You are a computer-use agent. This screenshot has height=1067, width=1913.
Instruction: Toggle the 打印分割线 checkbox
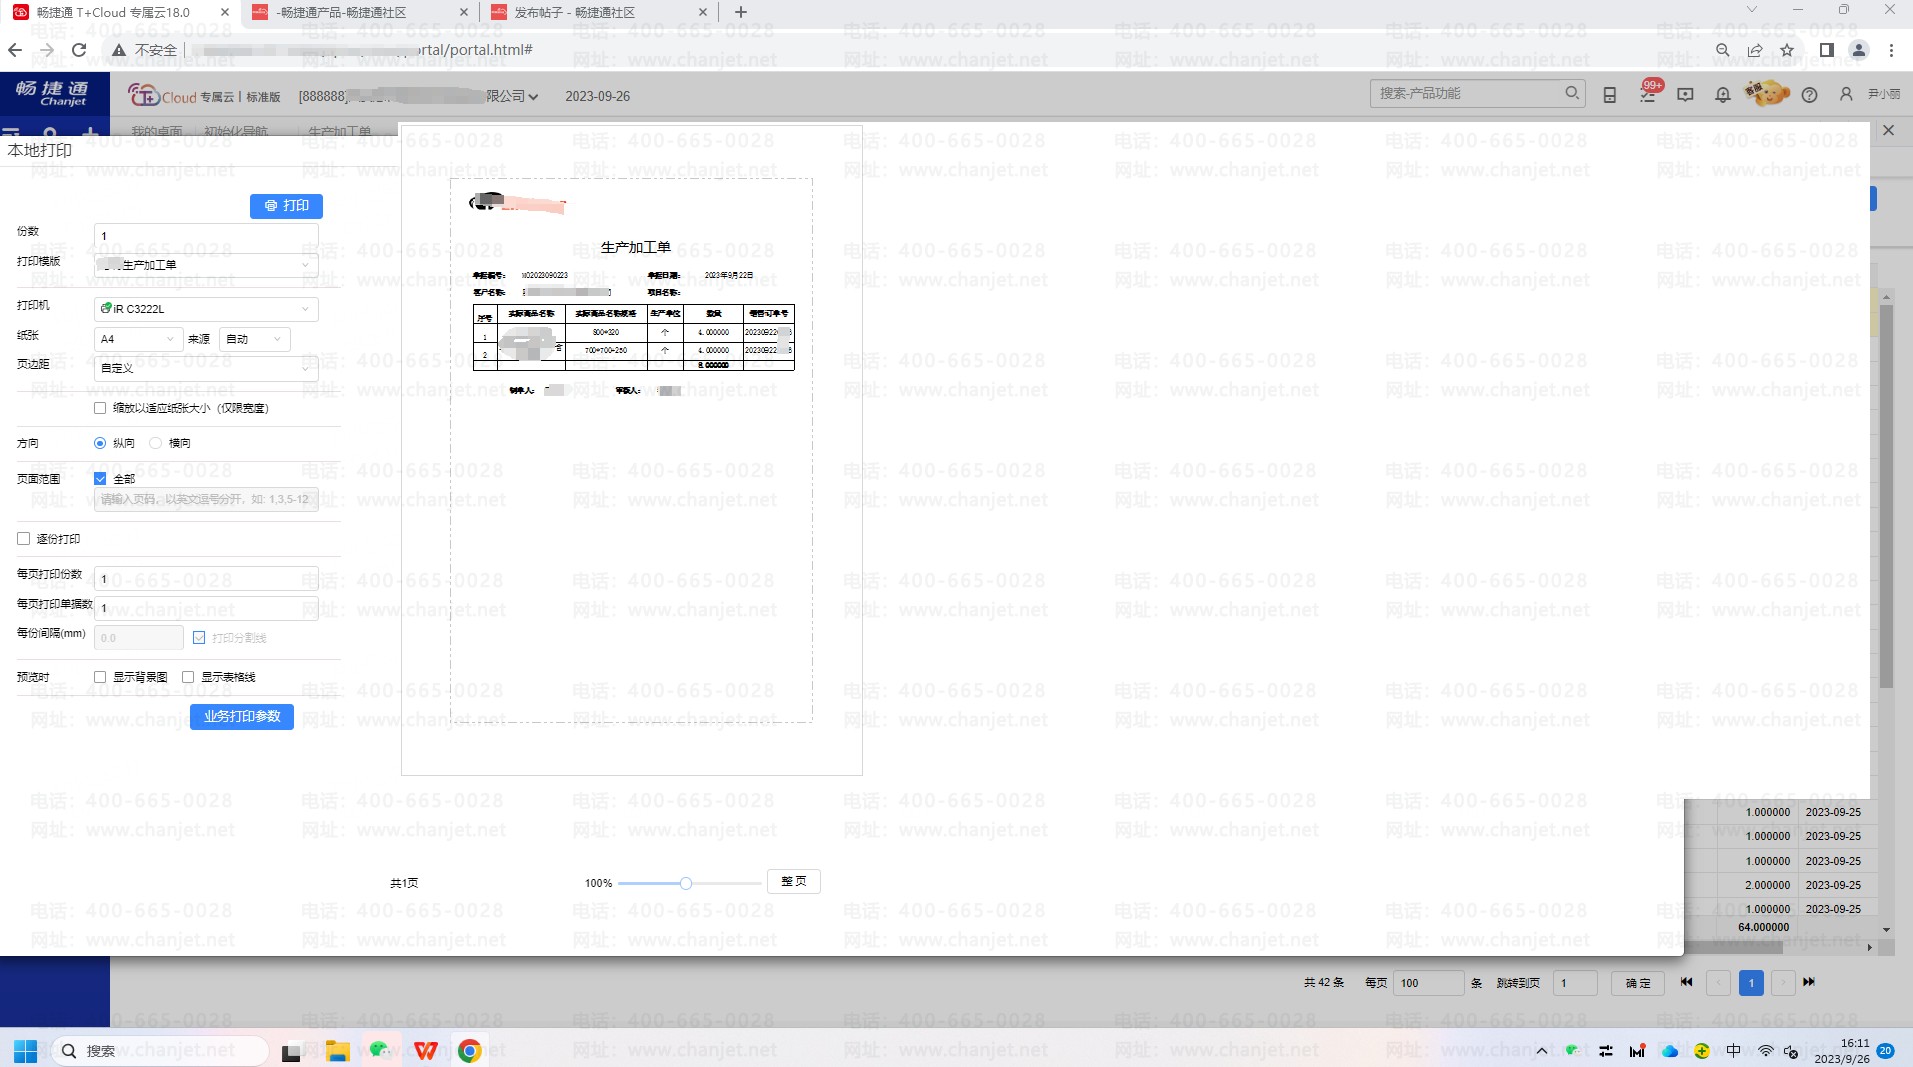coord(199,638)
